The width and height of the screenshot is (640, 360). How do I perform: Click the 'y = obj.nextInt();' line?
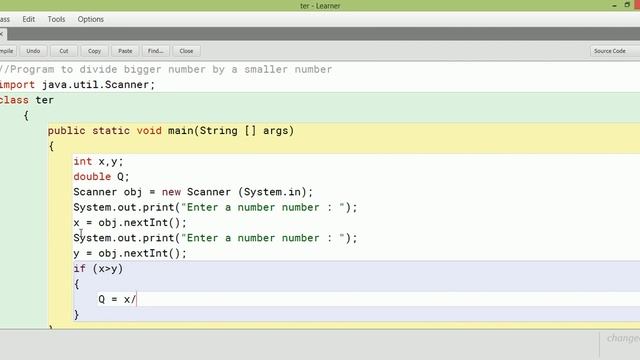click(x=130, y=253)
